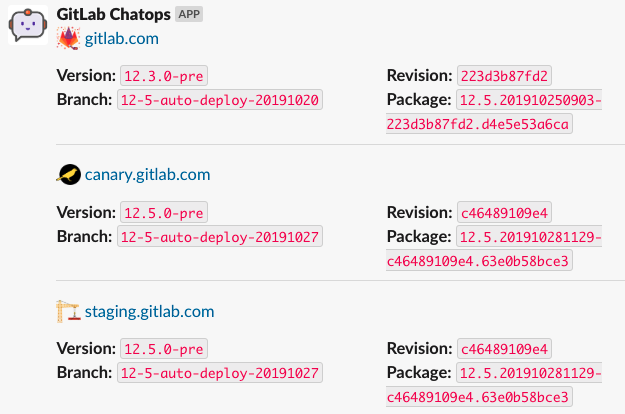Open the staging.gitlab.com link

149,311
